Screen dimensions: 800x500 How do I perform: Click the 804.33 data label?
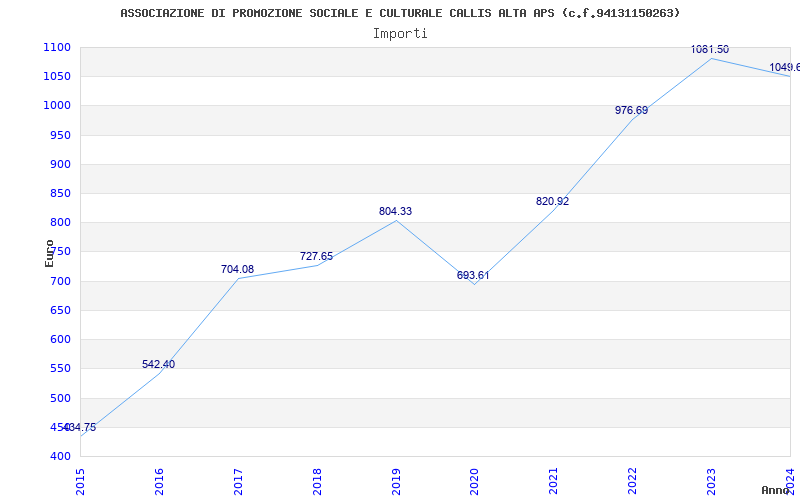pos(395,211)
